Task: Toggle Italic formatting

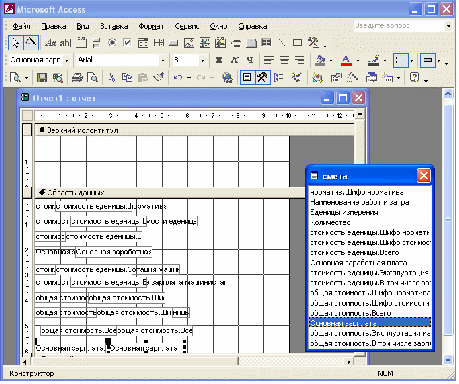Action: 235,60
